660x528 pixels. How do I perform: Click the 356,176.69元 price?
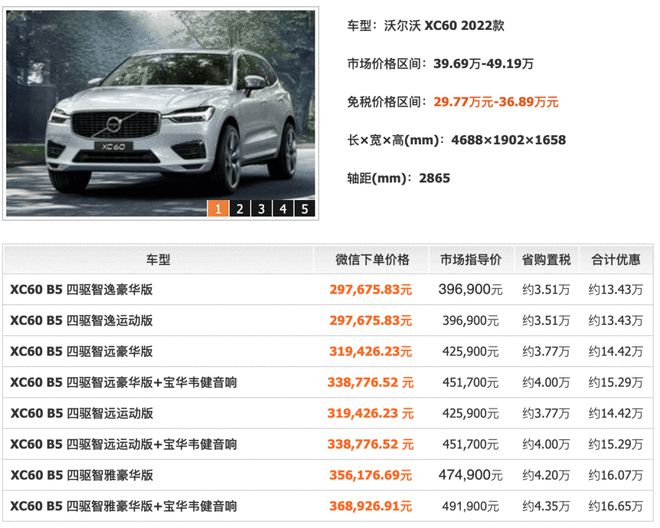tap(370, 475)
